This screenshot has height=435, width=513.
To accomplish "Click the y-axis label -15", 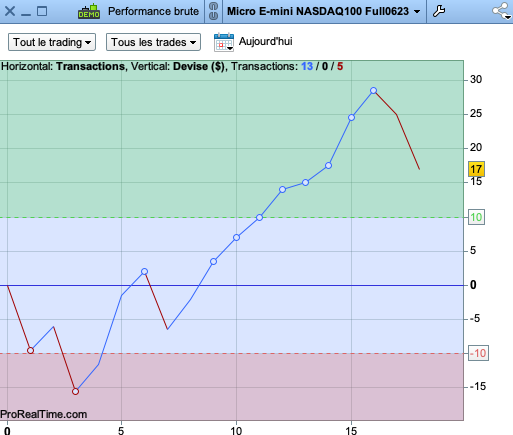I will [x=478, y=386].
